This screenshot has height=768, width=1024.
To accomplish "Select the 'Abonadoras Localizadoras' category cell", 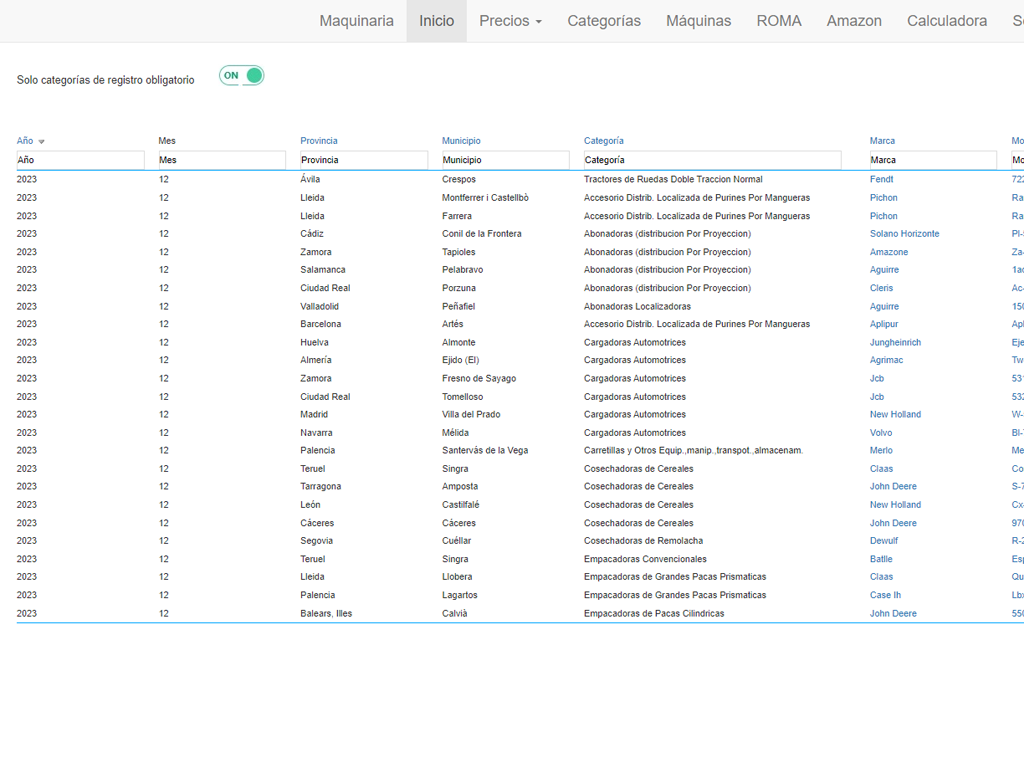I will 637,306.
